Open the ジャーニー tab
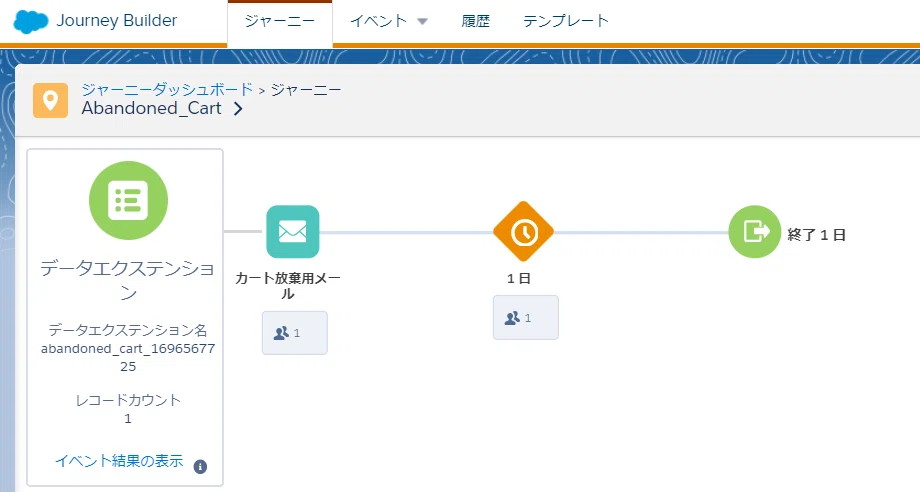This screenshot has height=492, width=920. tap(280, 22)
